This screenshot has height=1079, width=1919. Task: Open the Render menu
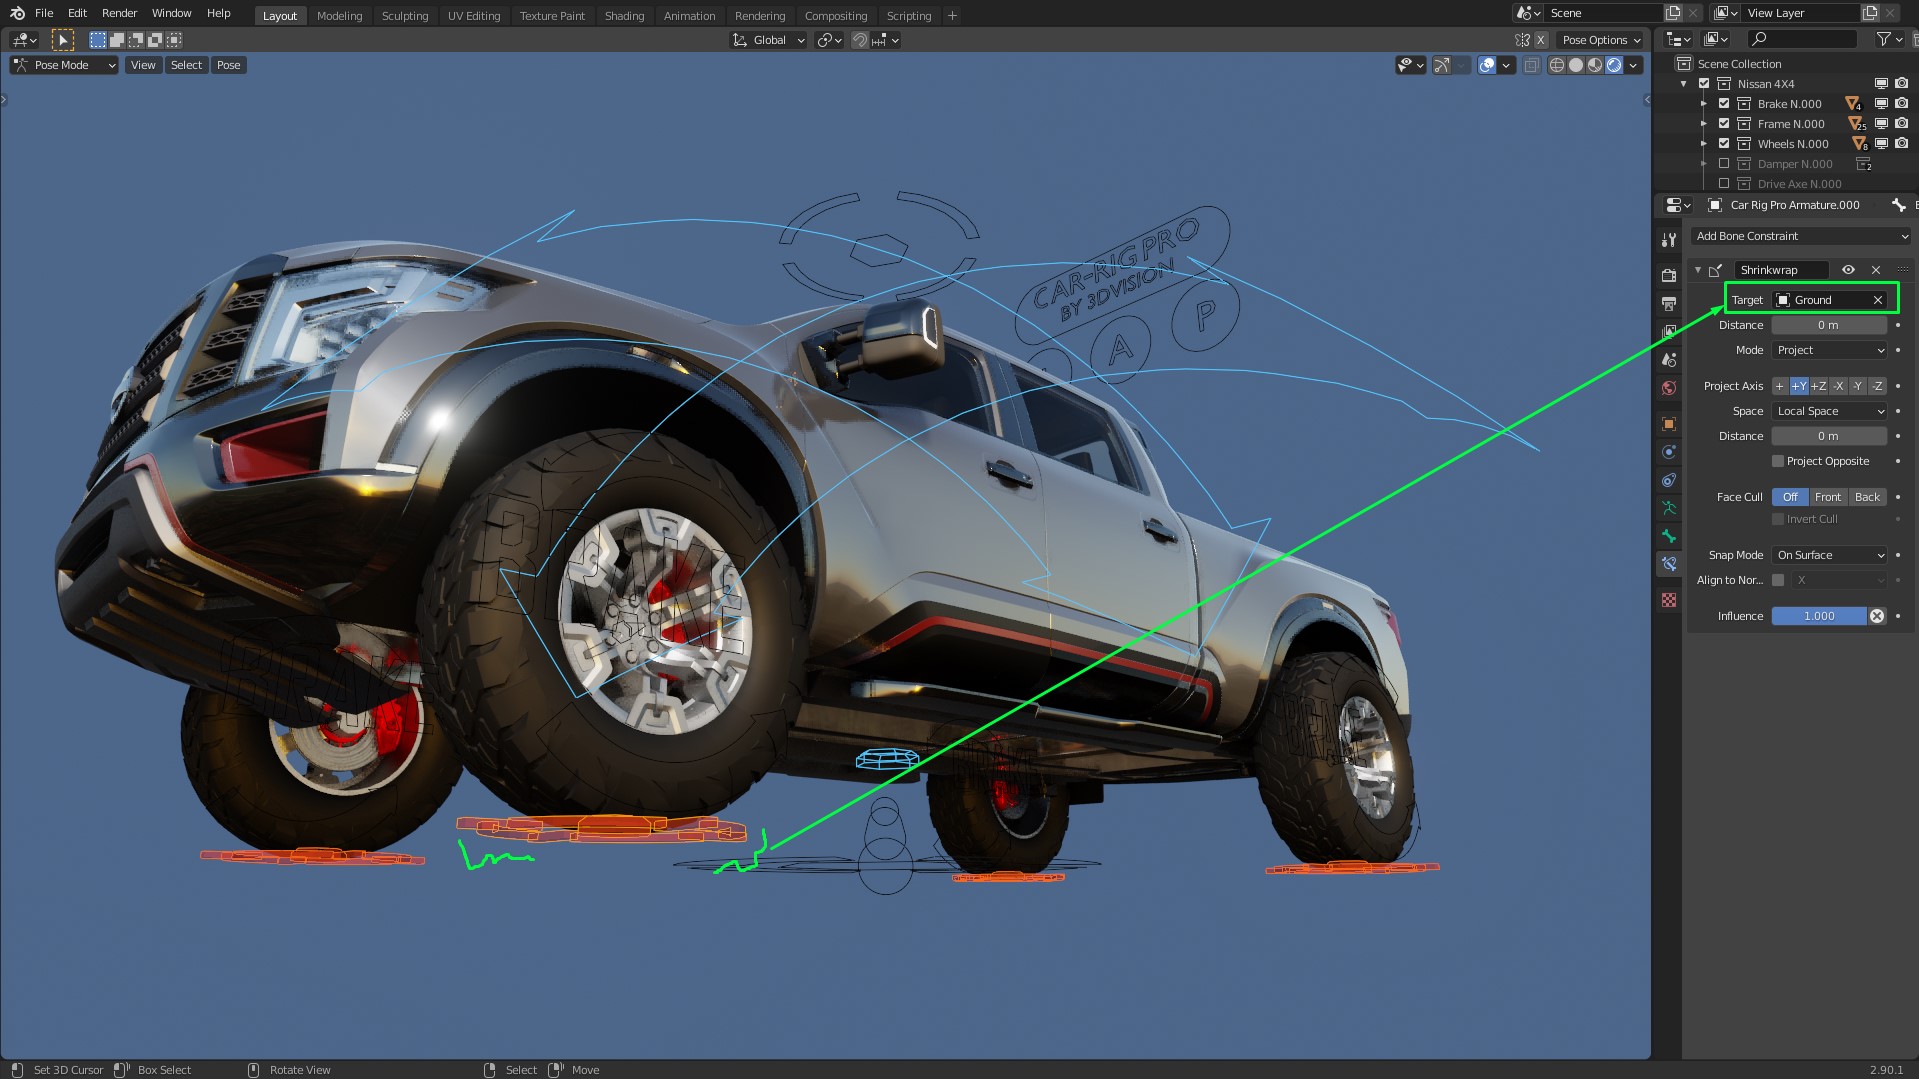(119, 13)
